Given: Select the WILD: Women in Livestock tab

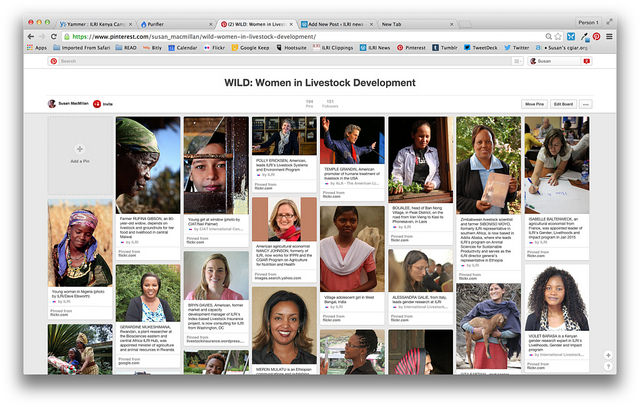Looking at the screenshot, I should click(x=257, y=24).
